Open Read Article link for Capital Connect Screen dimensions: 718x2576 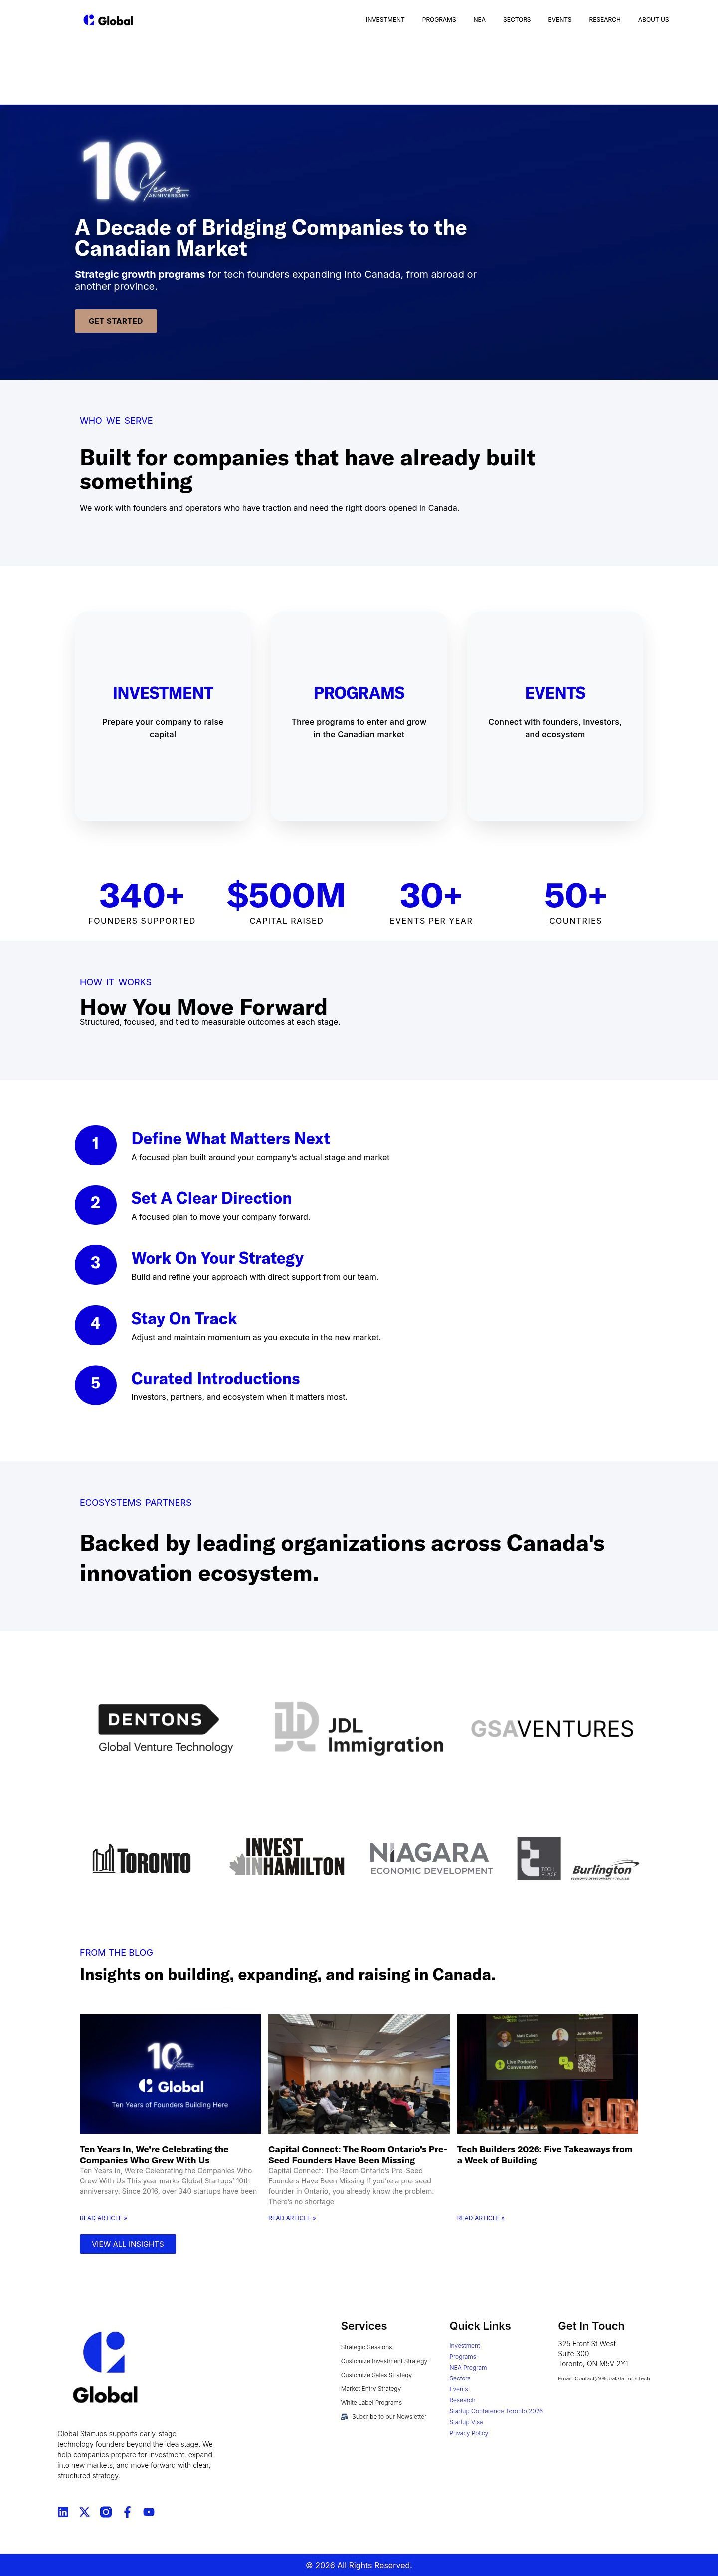tap(292, 2217)
